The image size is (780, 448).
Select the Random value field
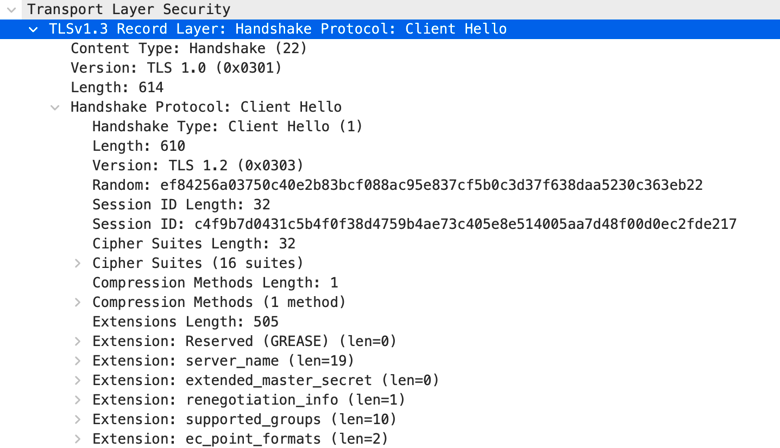(390, 185)
